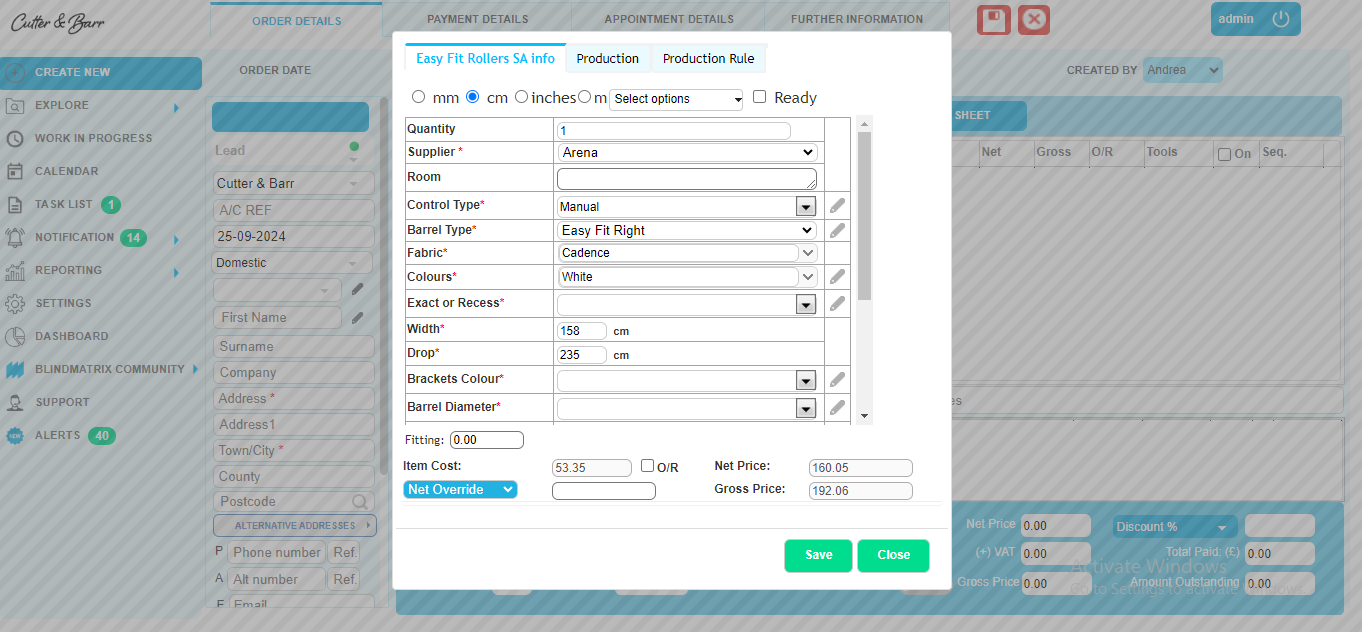
Task: Enable the O/R checkbox next to Item Cost
Action: pyautogui.click(x=648, y=466)
